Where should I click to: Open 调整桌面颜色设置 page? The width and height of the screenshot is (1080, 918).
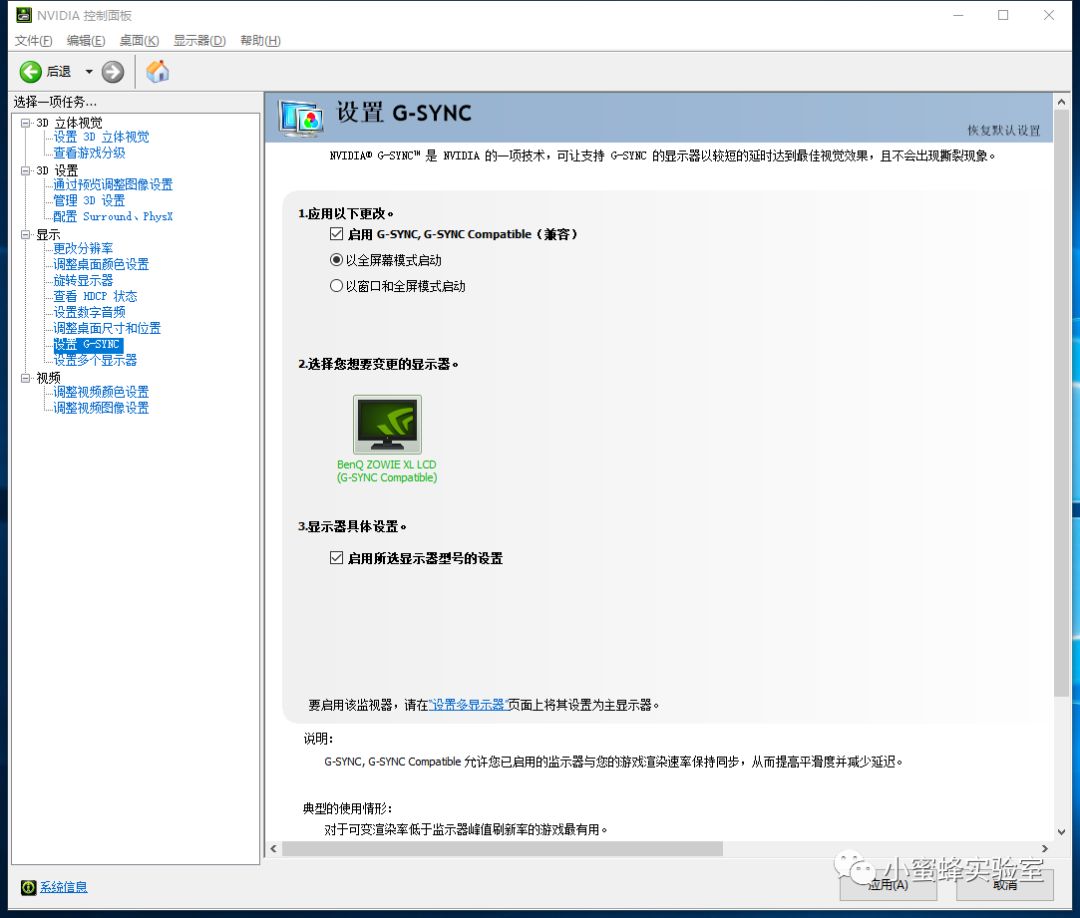(101, 264)
